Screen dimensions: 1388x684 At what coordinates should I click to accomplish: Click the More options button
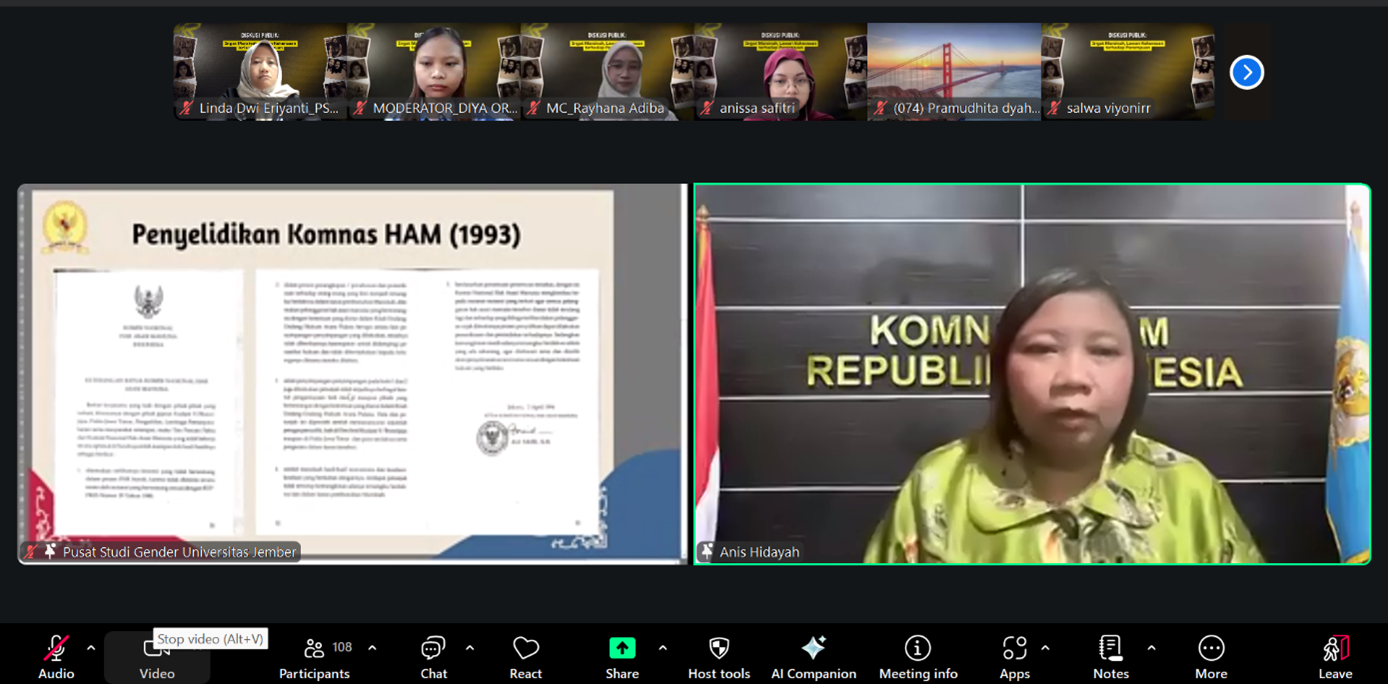[x=1210, y=655]
